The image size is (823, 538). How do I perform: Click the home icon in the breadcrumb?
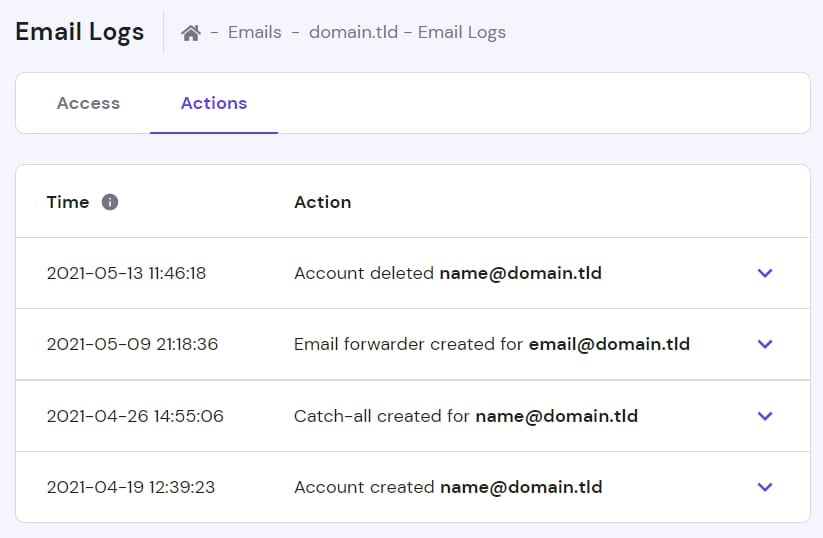pos(191,33)
